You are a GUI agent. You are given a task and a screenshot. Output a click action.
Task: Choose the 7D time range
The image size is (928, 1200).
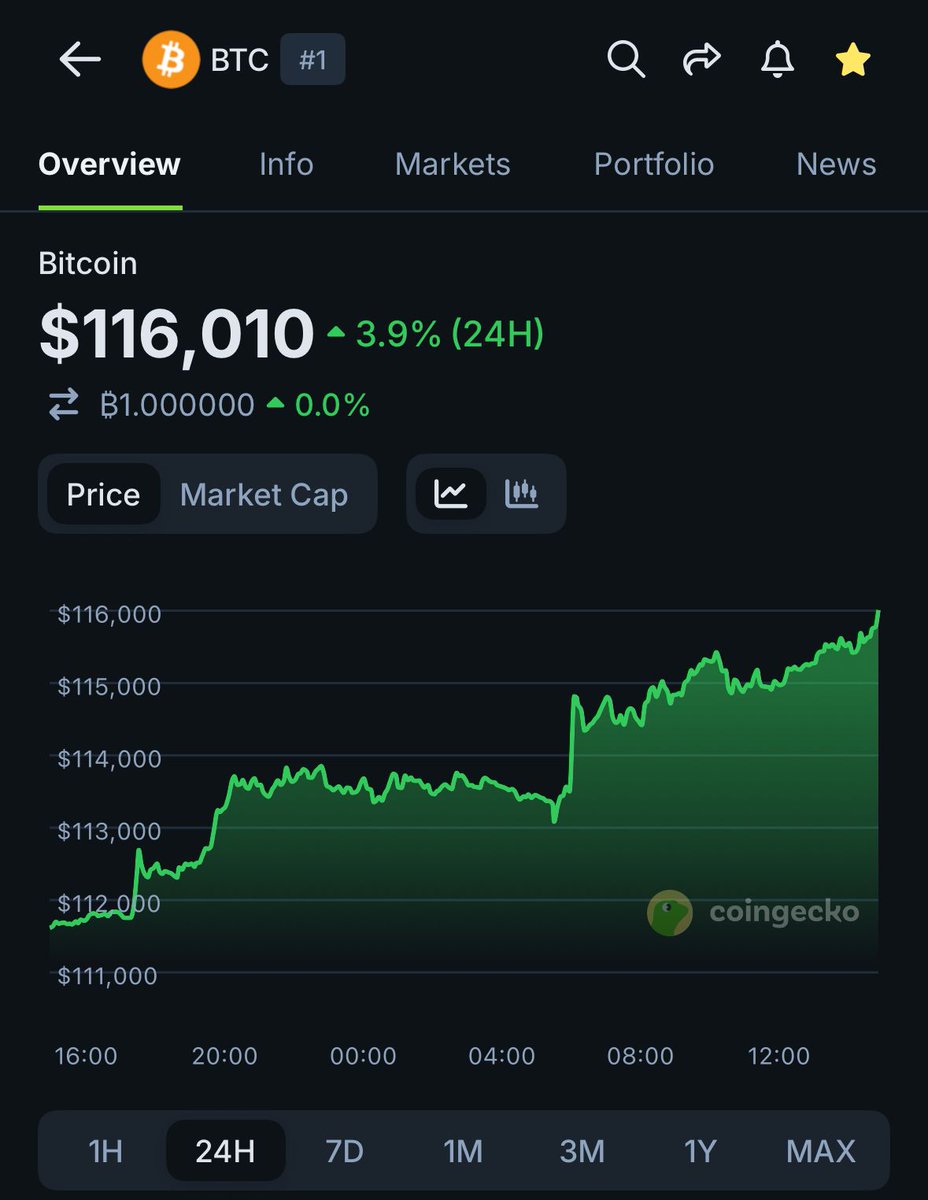pos(344,1151)
